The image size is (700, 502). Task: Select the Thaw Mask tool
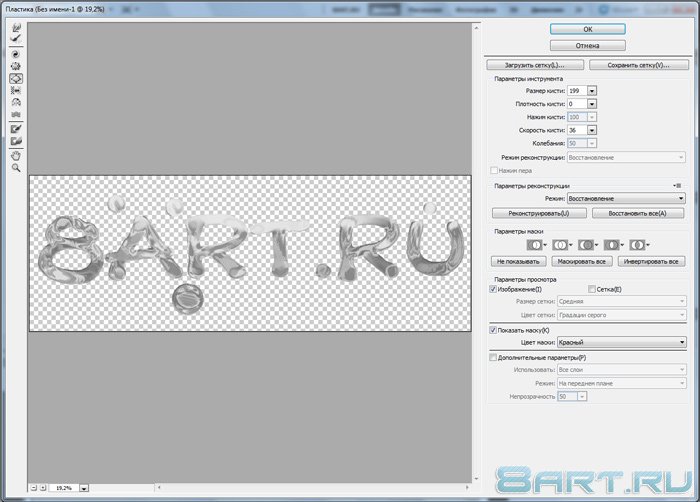pos(16,141)
